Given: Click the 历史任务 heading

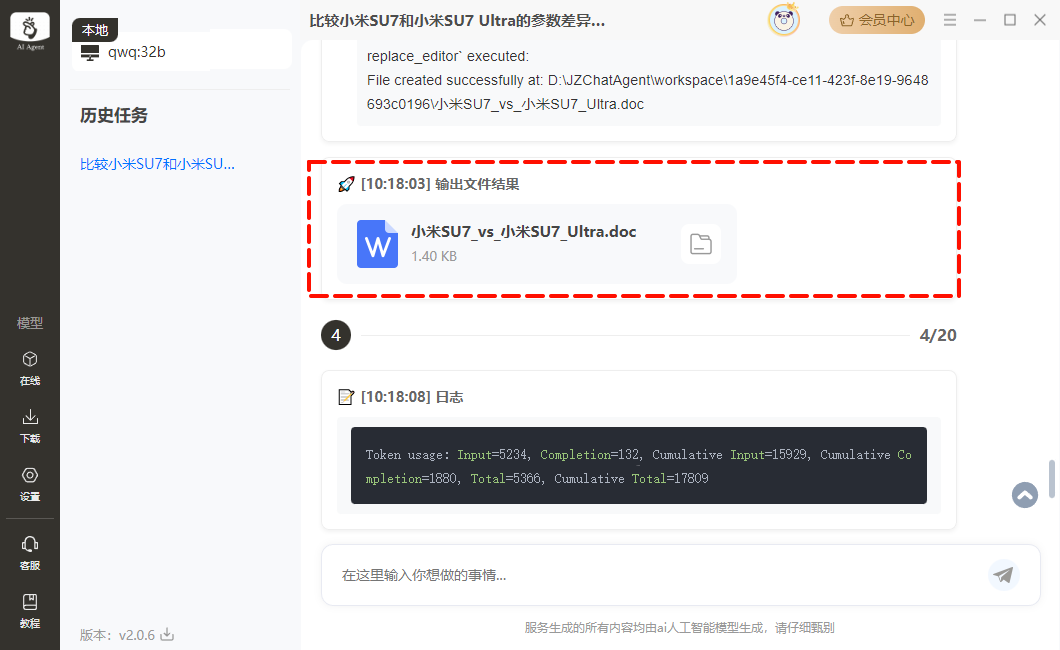Looking at the screenshot, I should (x=114, y=116).
